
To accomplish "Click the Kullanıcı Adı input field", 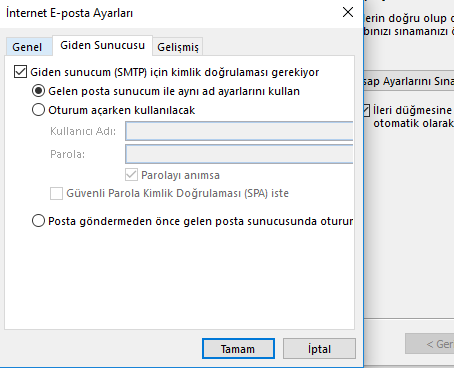I will coord(239,131).
